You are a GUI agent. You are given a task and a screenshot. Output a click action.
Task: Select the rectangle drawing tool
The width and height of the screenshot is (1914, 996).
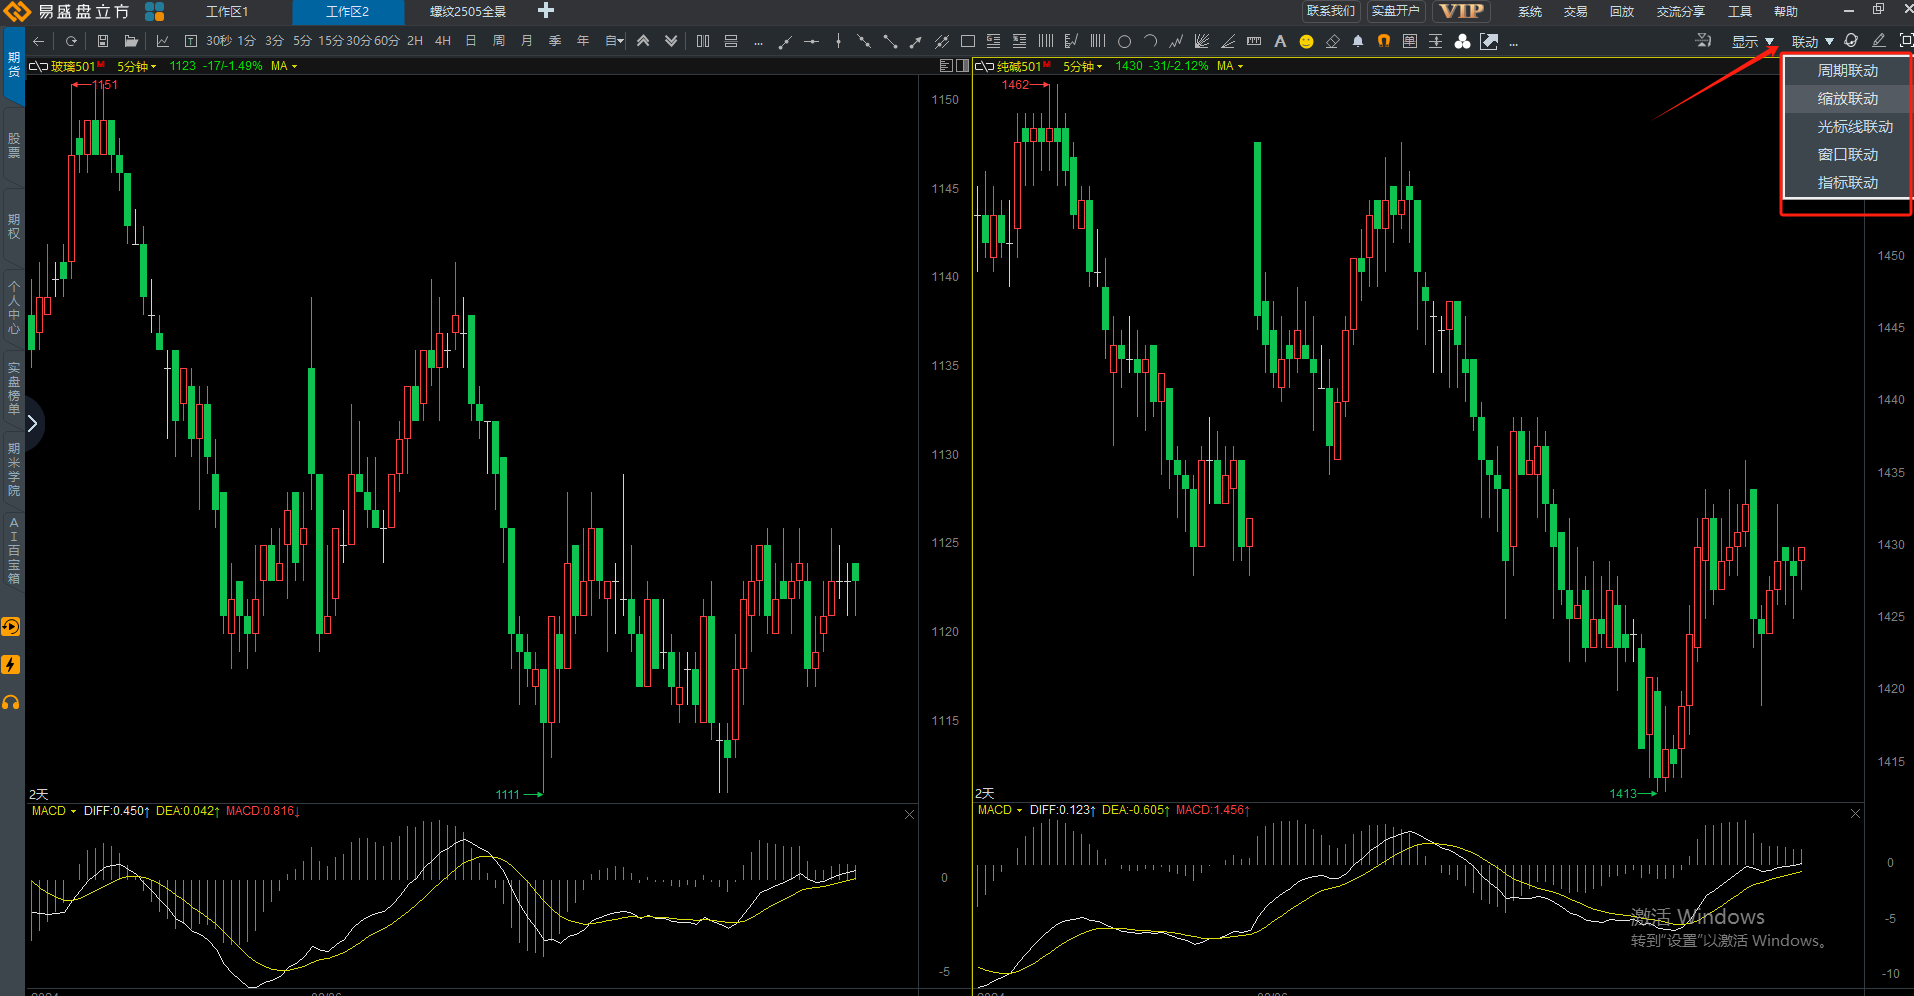[967, 41]
